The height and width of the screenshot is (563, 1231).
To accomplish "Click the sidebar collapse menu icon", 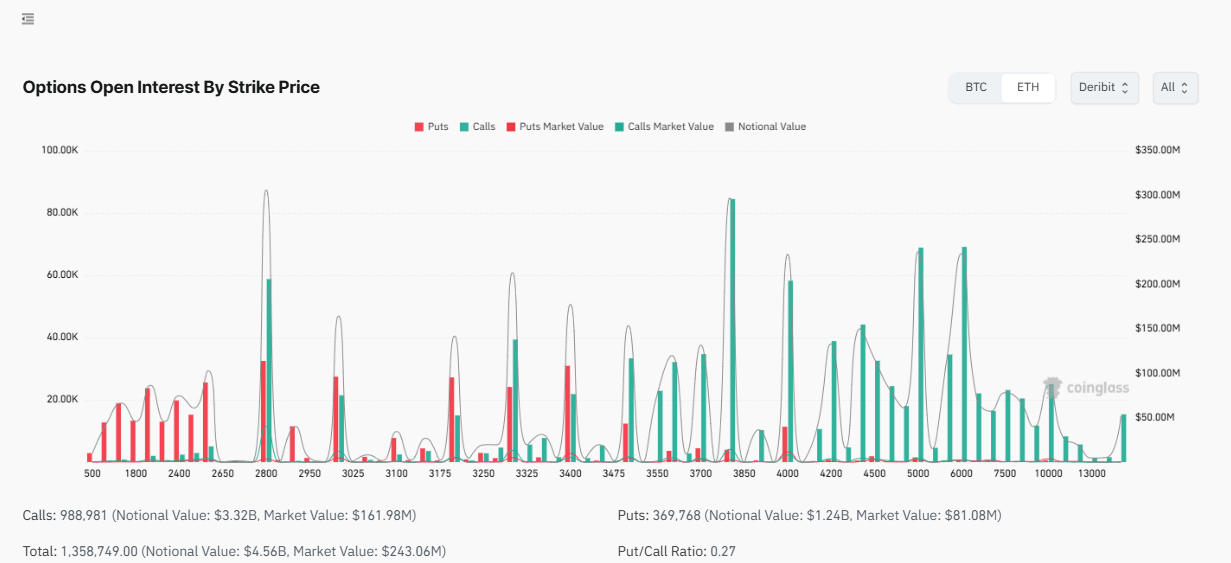I will tap(28, 19).
